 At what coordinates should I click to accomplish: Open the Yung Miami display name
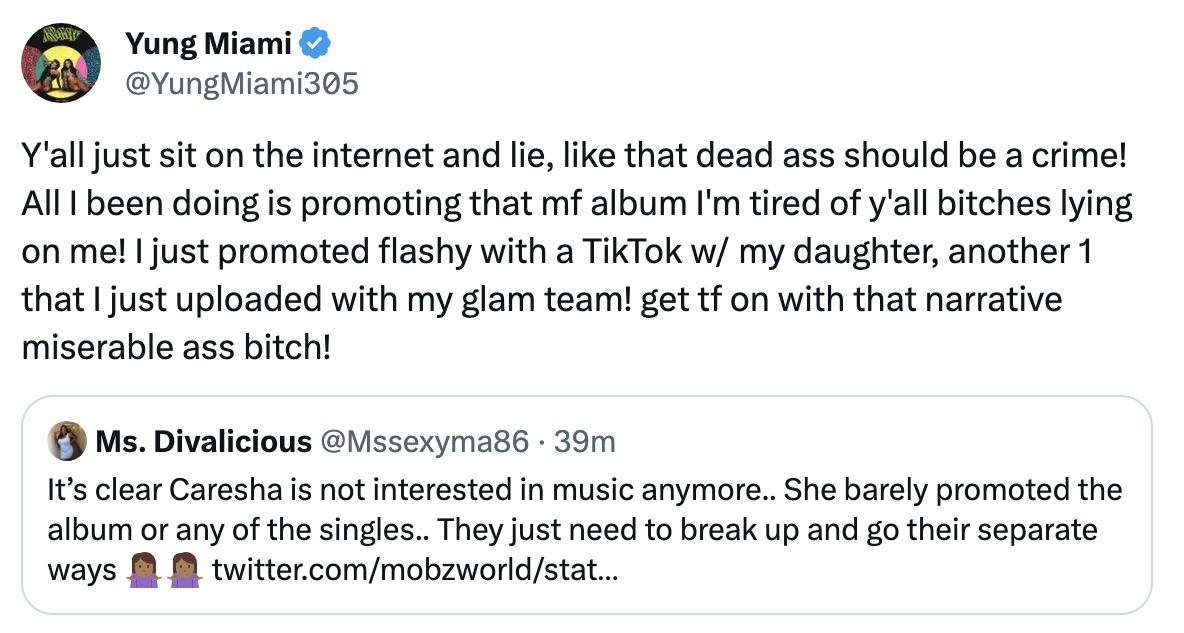point(209,44)
